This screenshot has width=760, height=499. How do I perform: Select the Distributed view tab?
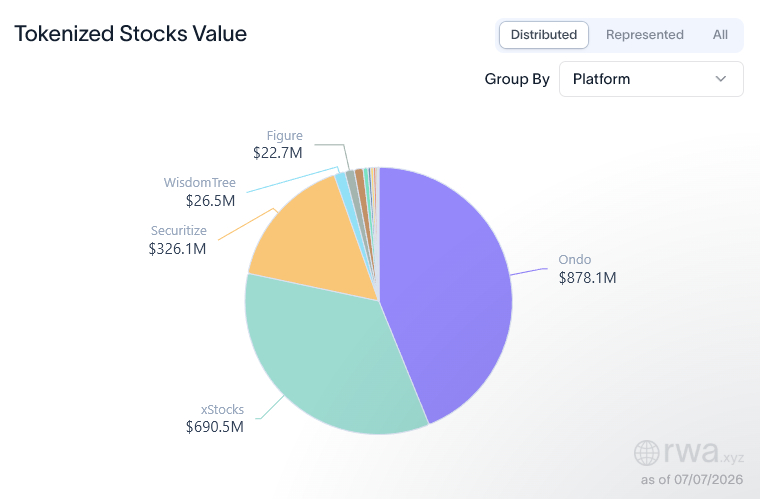[x=544, y=35]
